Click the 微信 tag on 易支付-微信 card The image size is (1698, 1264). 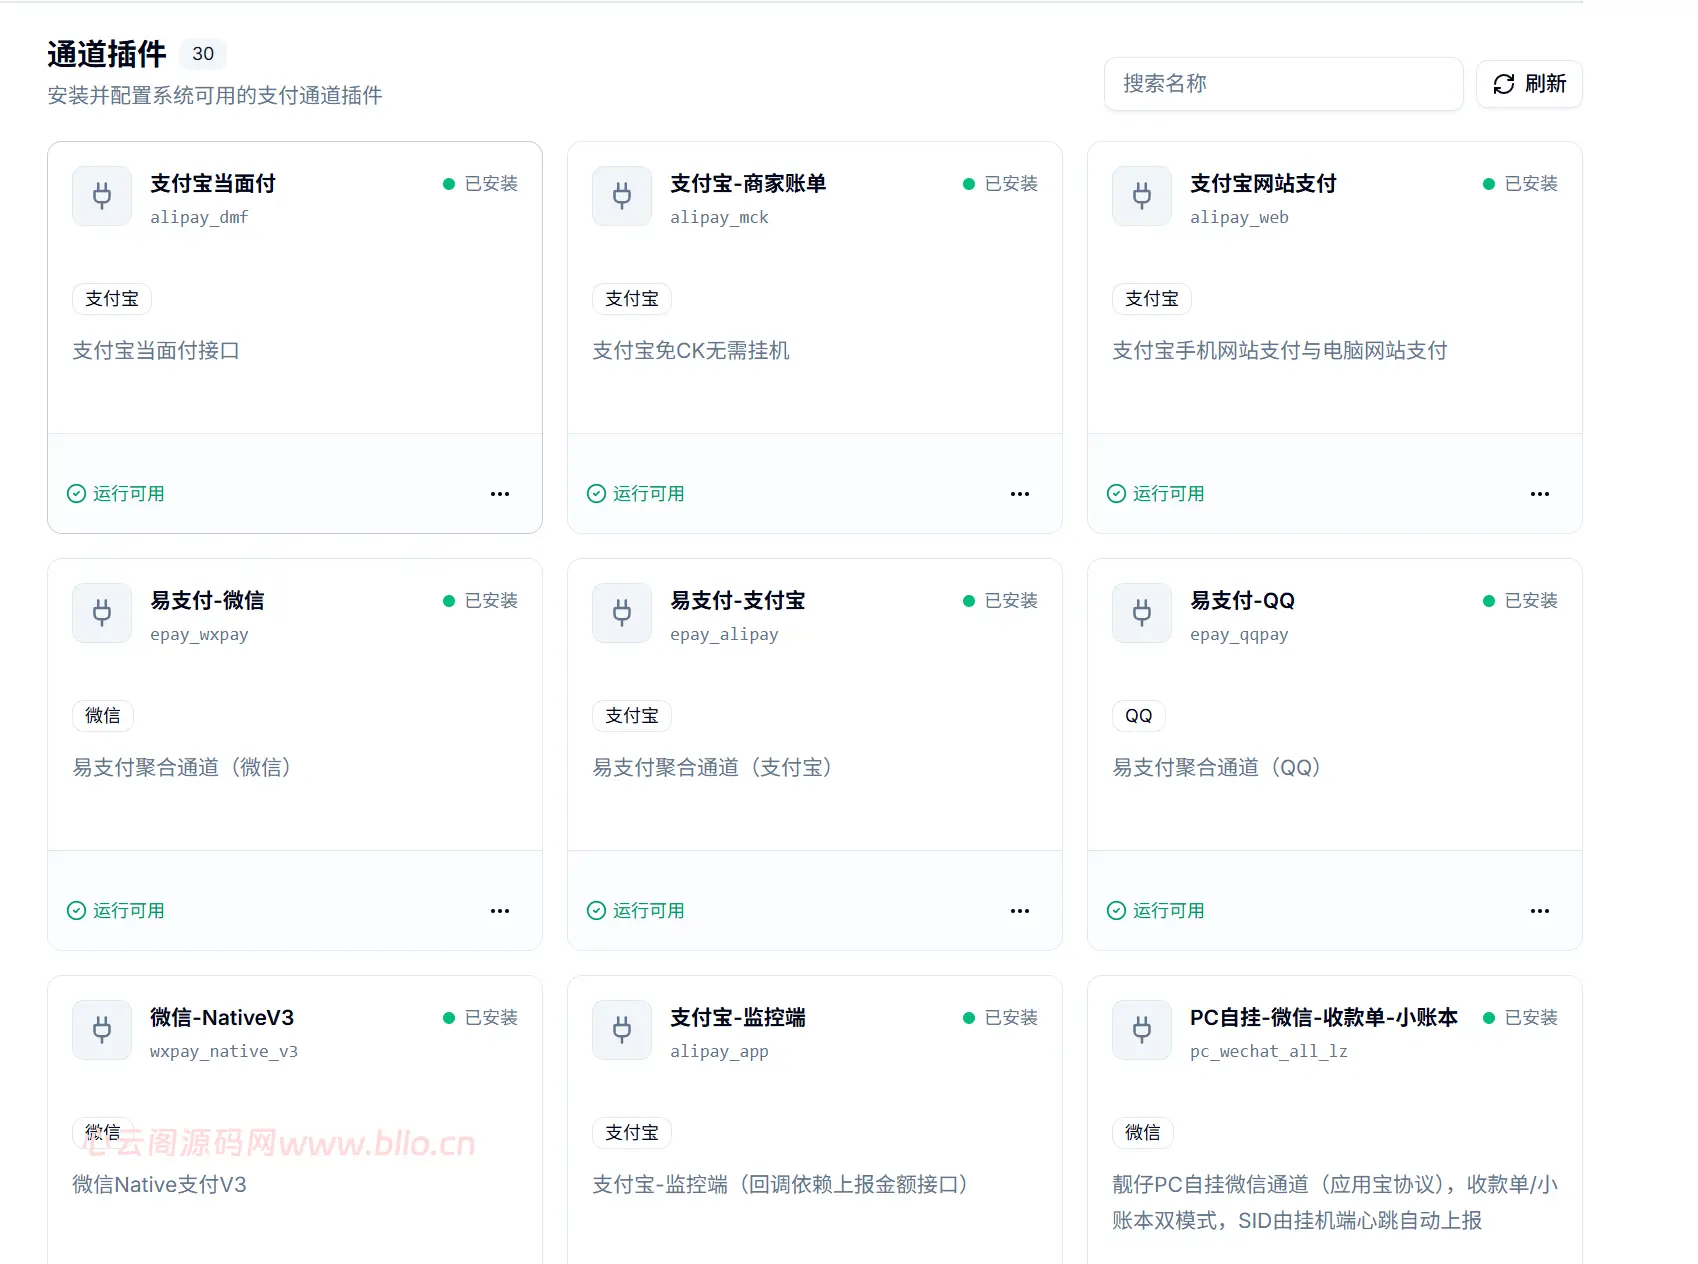pos(103,716)
